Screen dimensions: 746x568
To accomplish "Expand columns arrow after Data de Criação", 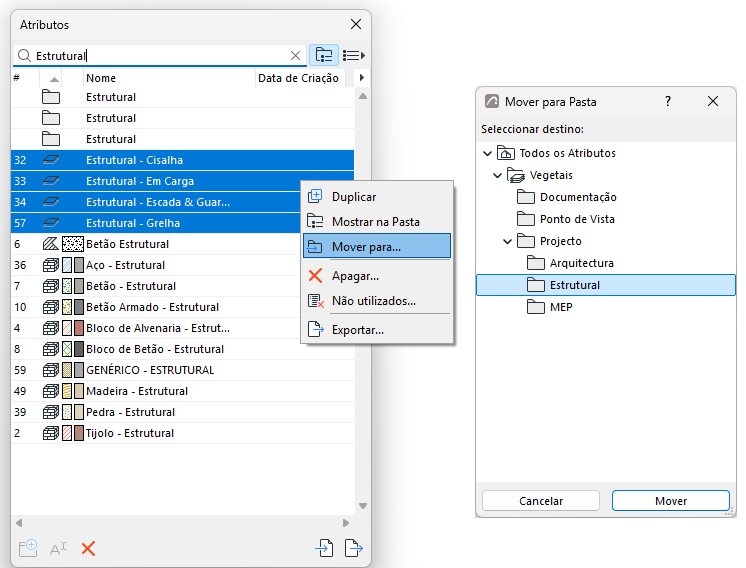I will pyautogui.click(x=362, y=78).
